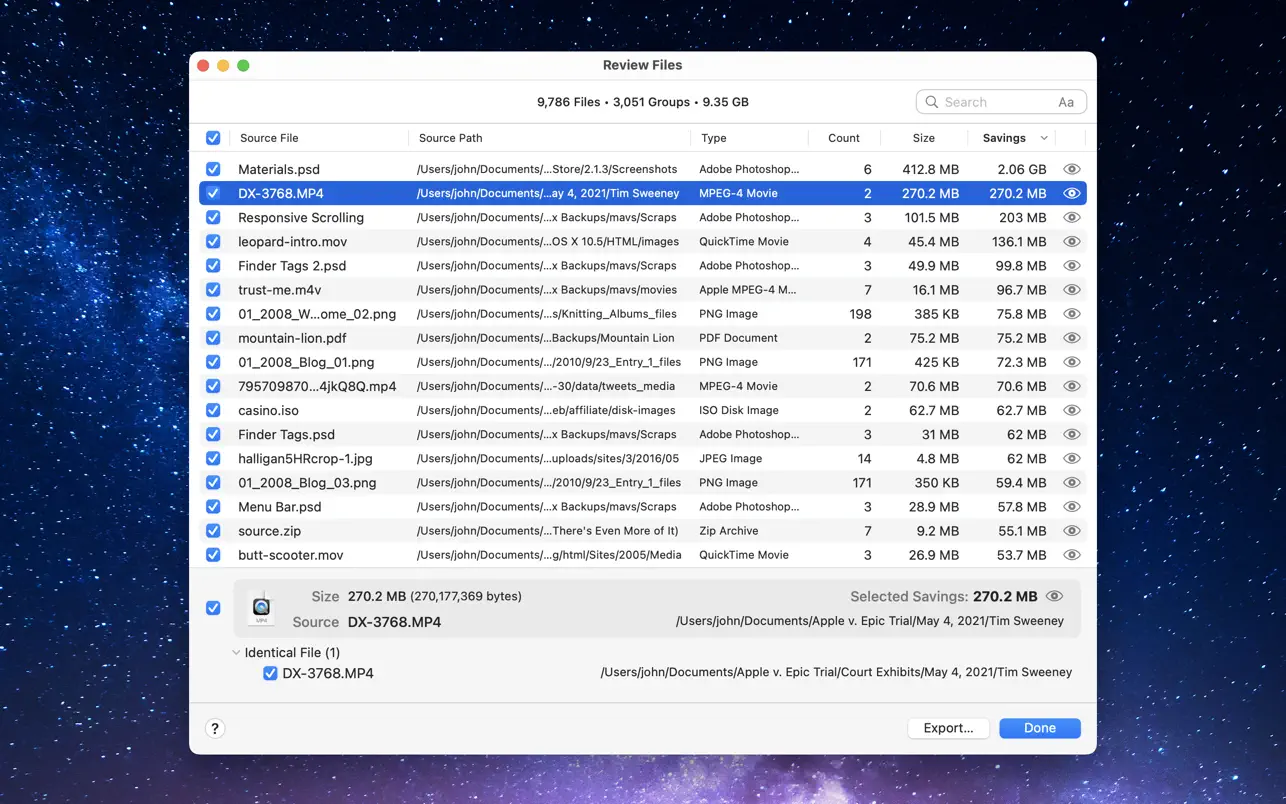Toggle case-sensitive search with Aa button

[1066, 101]
